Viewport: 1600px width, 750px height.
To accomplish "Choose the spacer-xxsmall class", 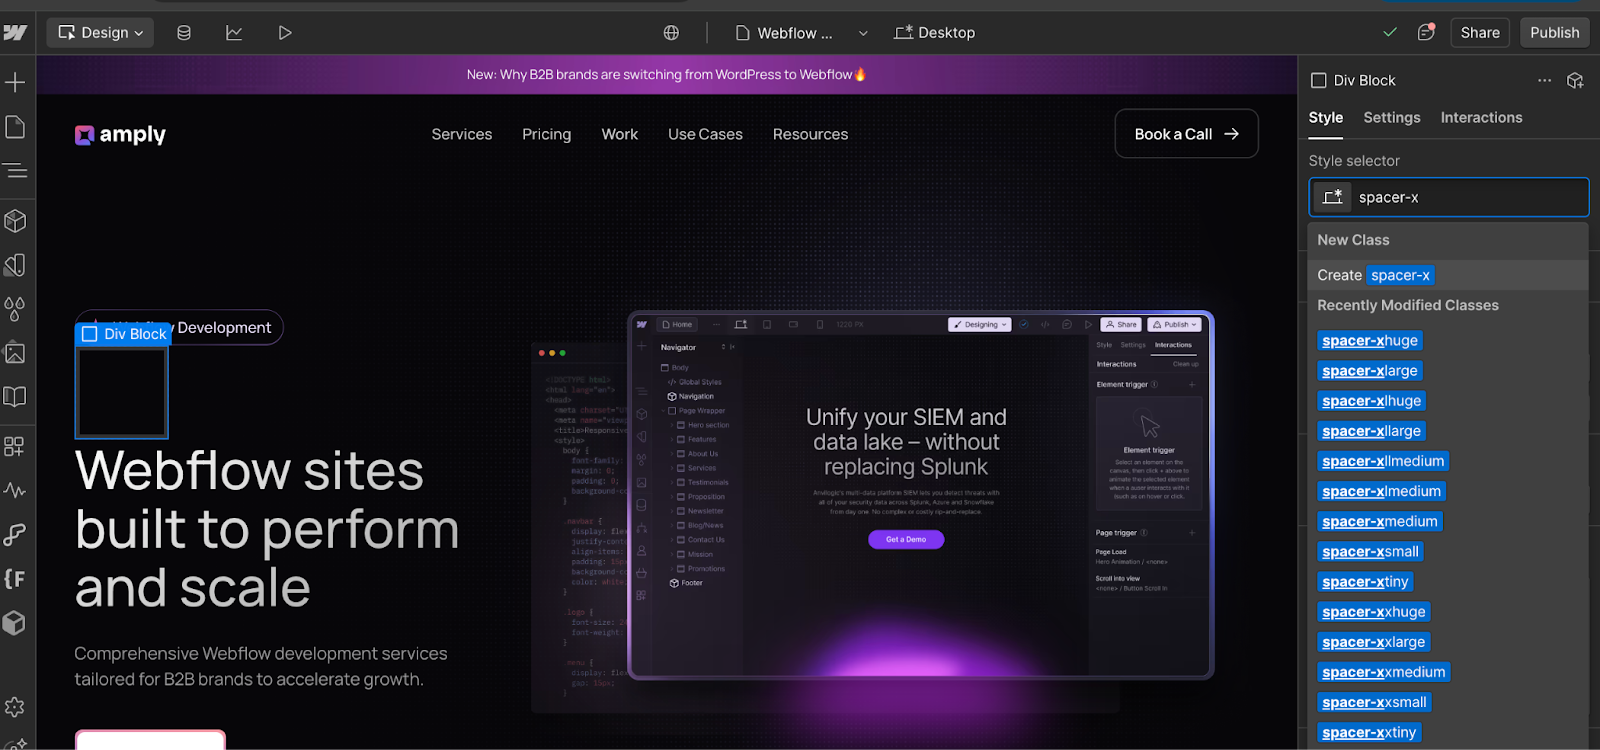I will 1374,702.
